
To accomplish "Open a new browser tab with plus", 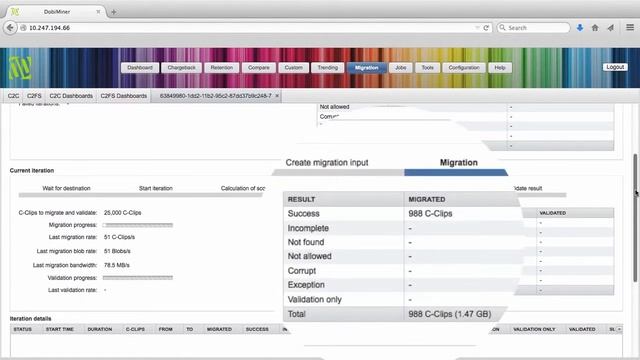I will point(113,12).
